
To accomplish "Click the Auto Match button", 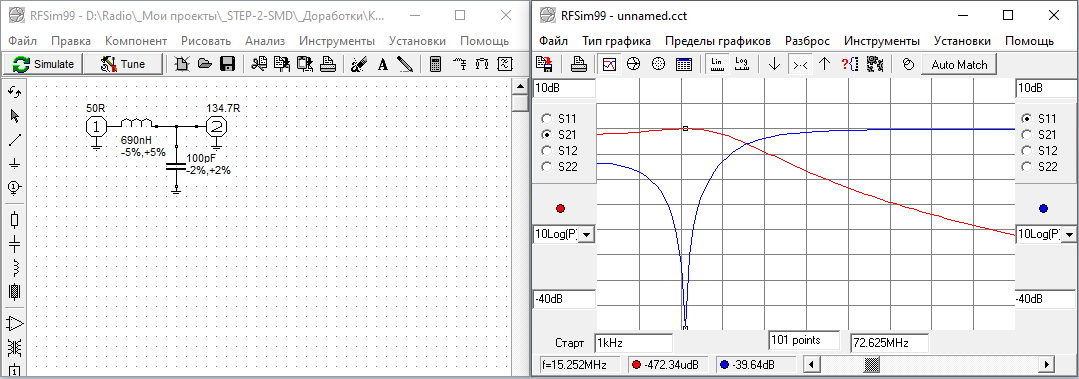I will pyautogui.click(x=959, y=65).
